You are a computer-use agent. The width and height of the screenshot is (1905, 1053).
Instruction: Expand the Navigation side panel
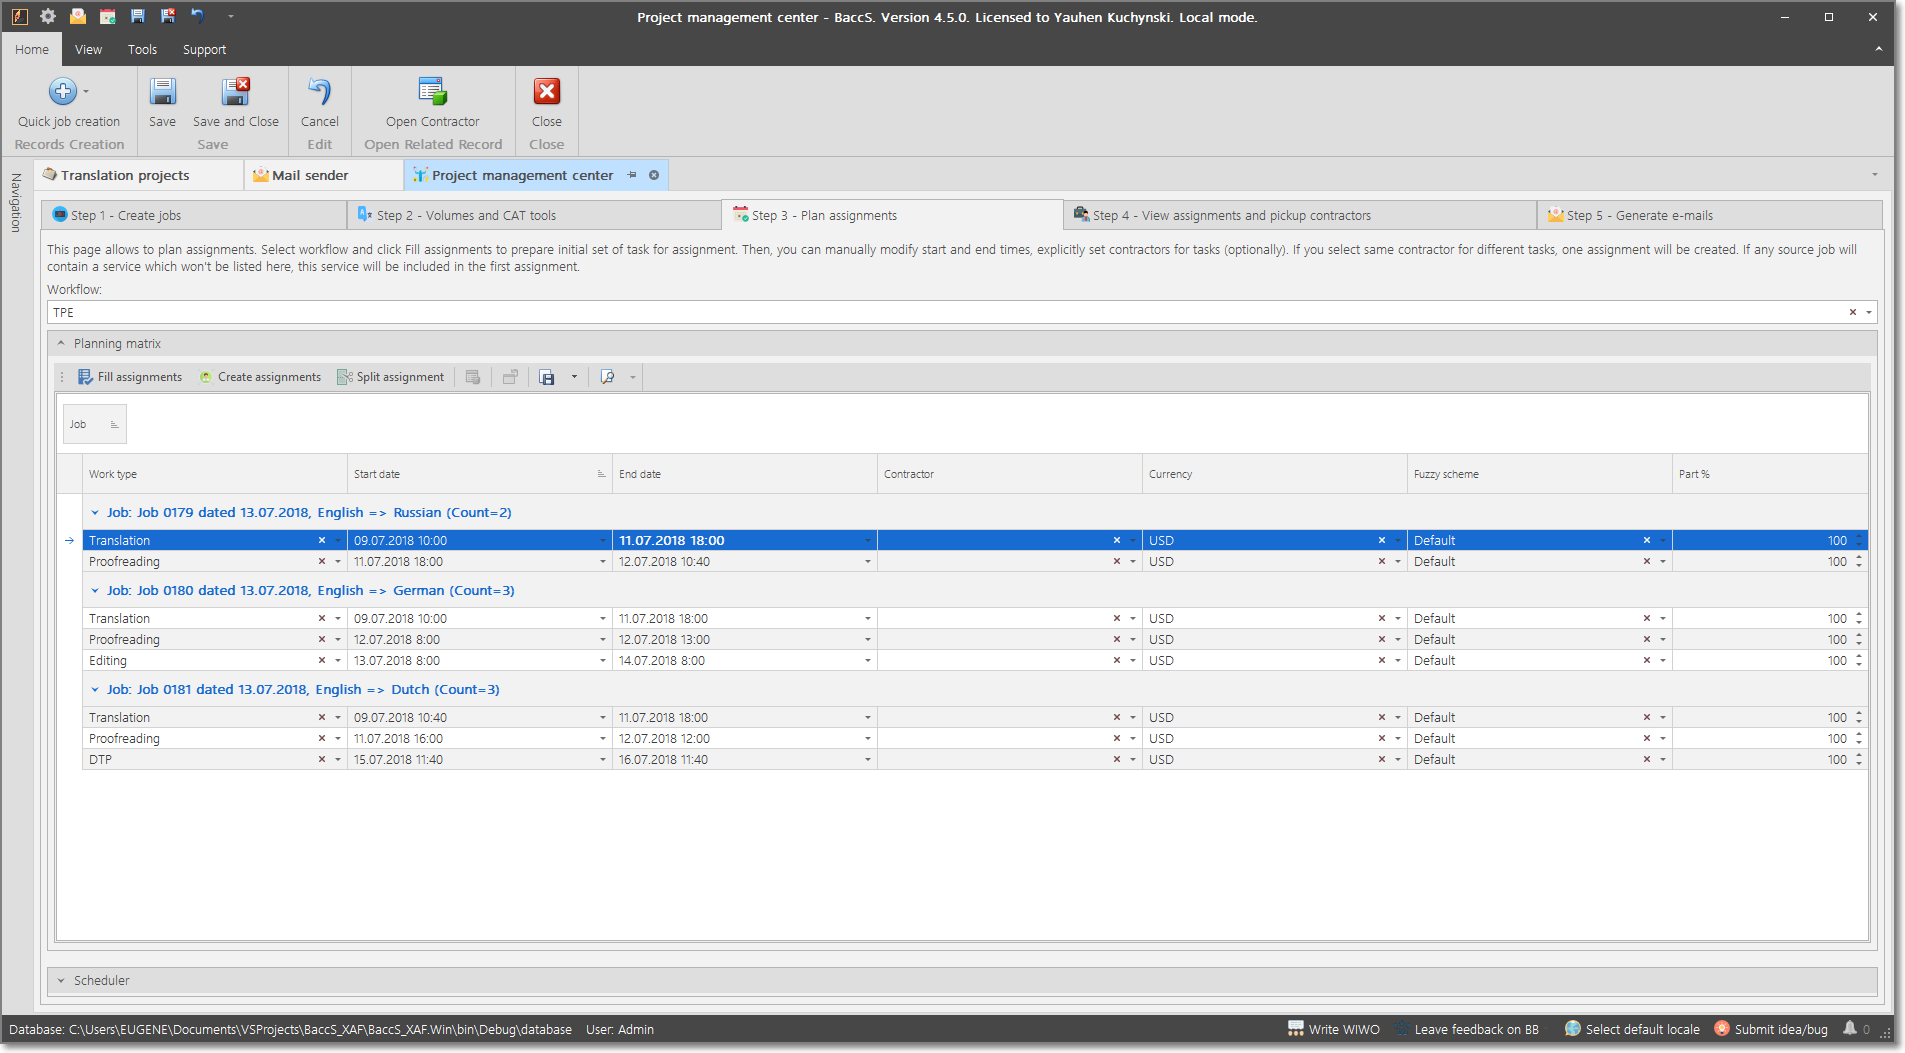tap(16, 203)
